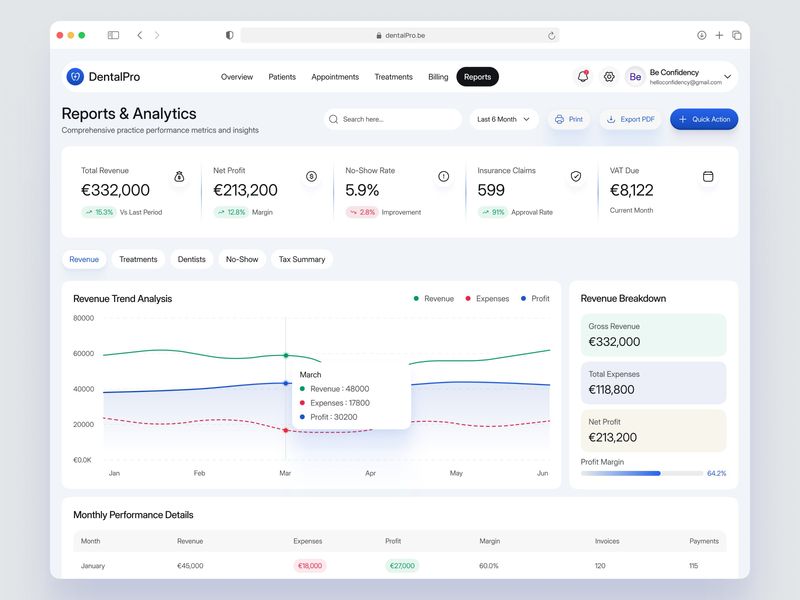
Task: Open the notification bell alerts
Action: tap(582, 76)
